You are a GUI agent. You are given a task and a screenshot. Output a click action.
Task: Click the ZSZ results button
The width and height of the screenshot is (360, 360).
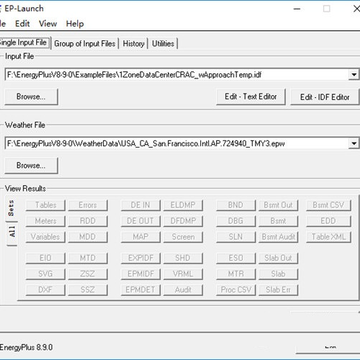click(88, 274)
